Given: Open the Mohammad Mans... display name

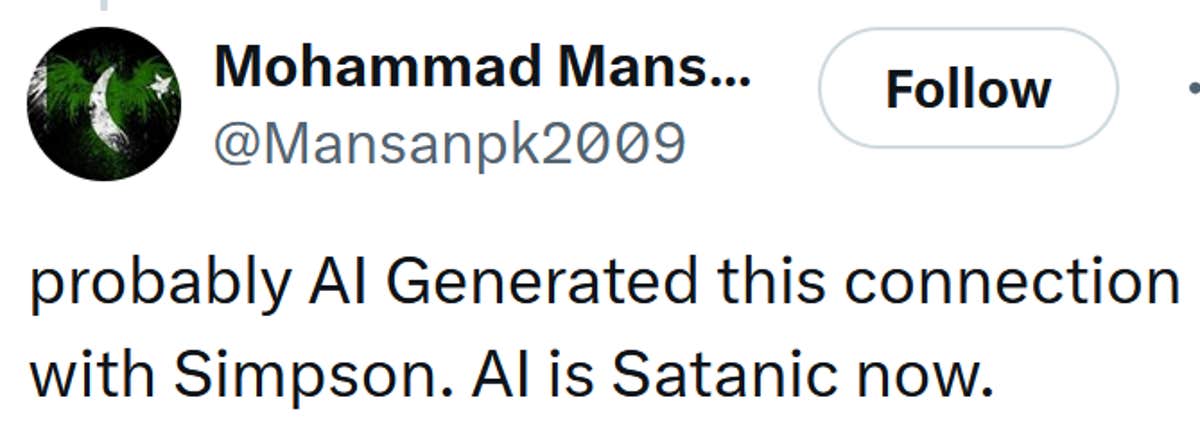Looking at the screenshot, I should pos(481,66).
